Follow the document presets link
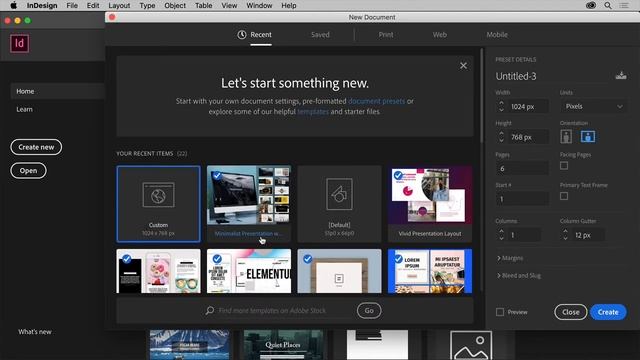 coord(376,101)
